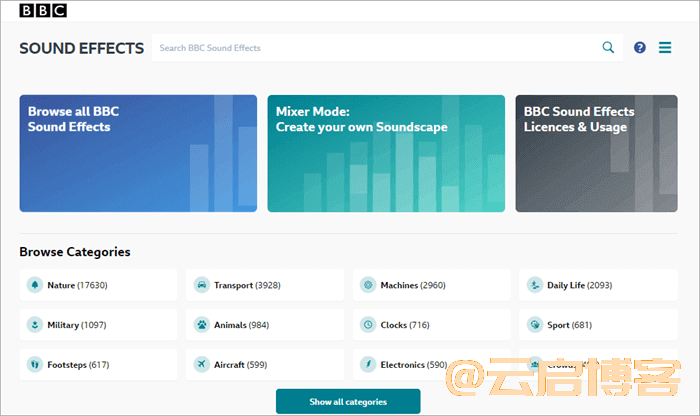Click the Animals paw icon

pyautogui.click(x=202, y=324)
